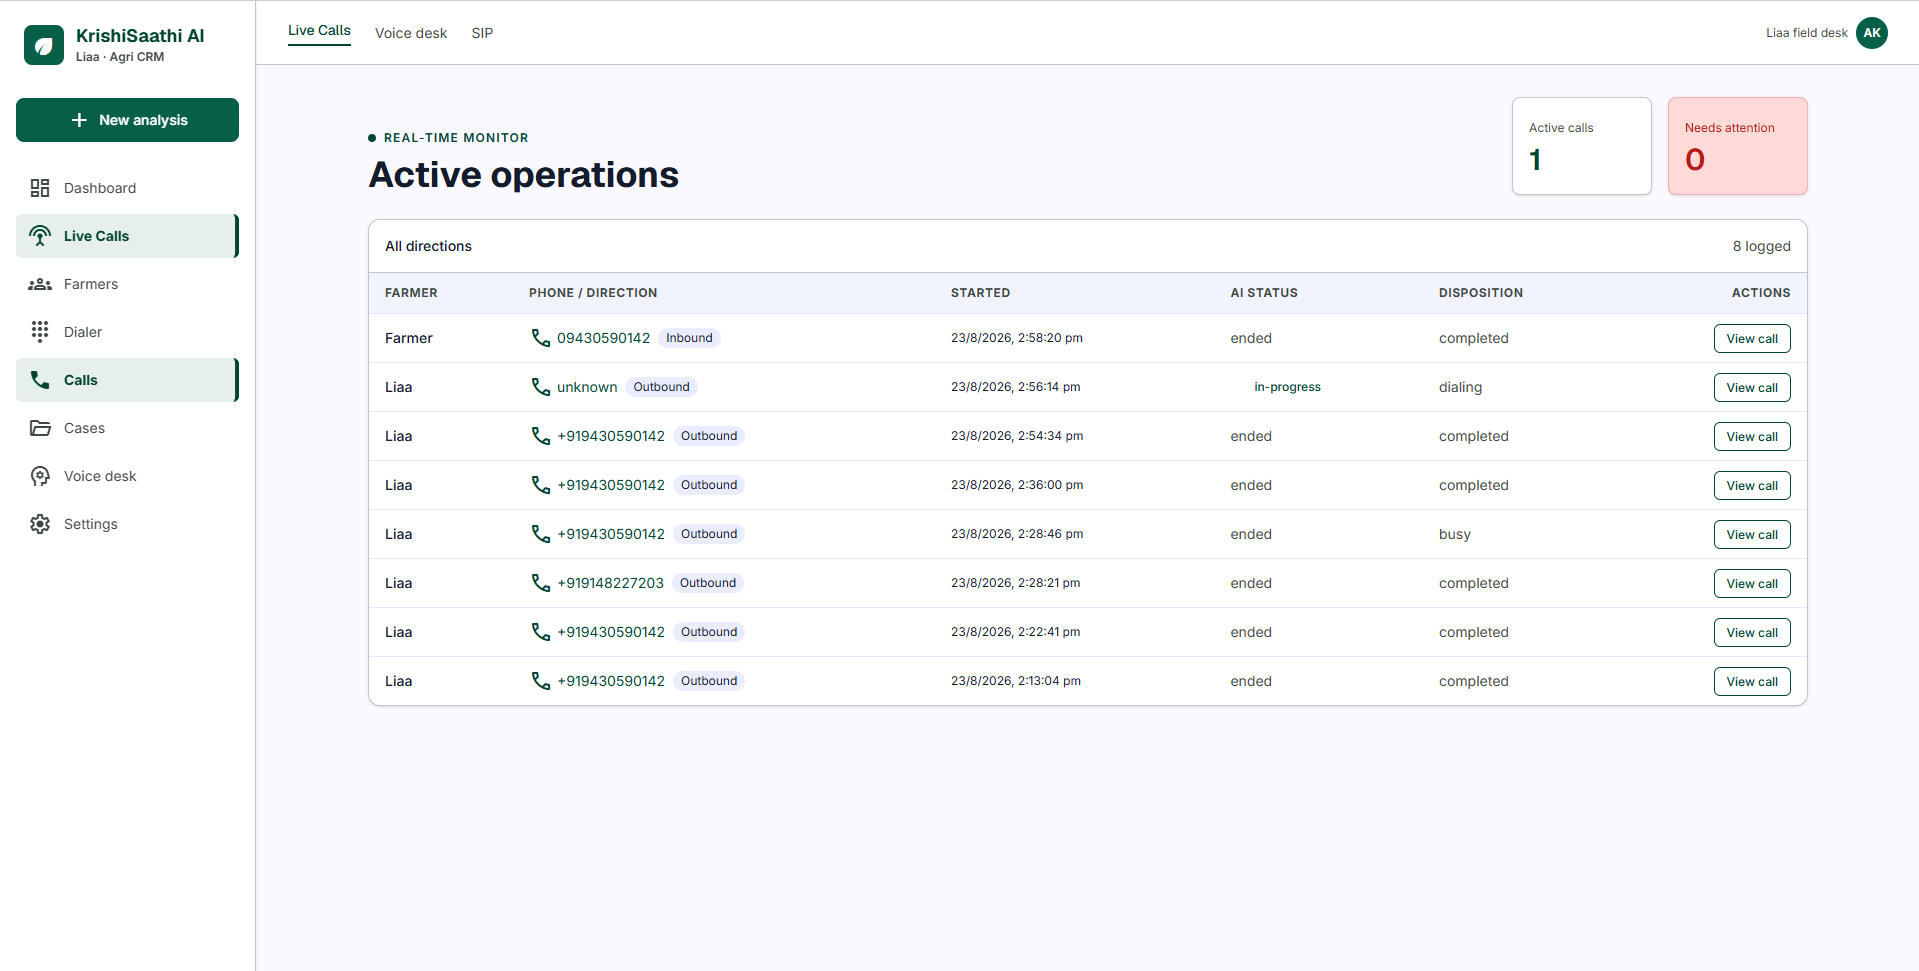The height and width of the screenshot is (971, 1919).
Task: Click the 8 logged count
Action: (1762, 246)
